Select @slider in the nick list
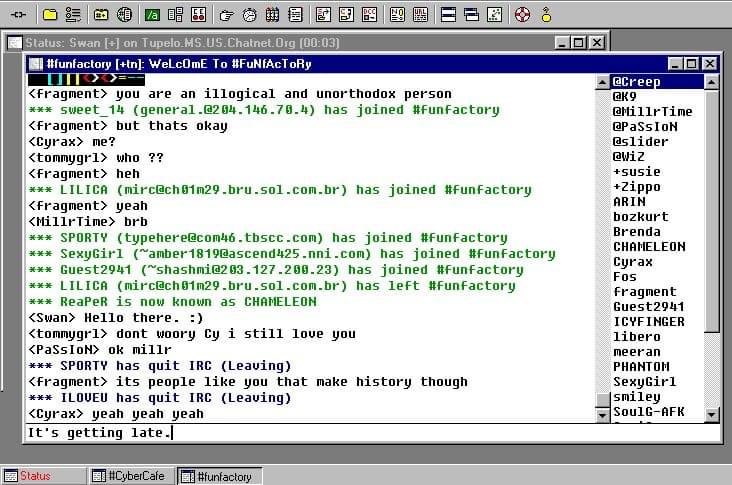The image size is (732, 485). click(657, 141)
